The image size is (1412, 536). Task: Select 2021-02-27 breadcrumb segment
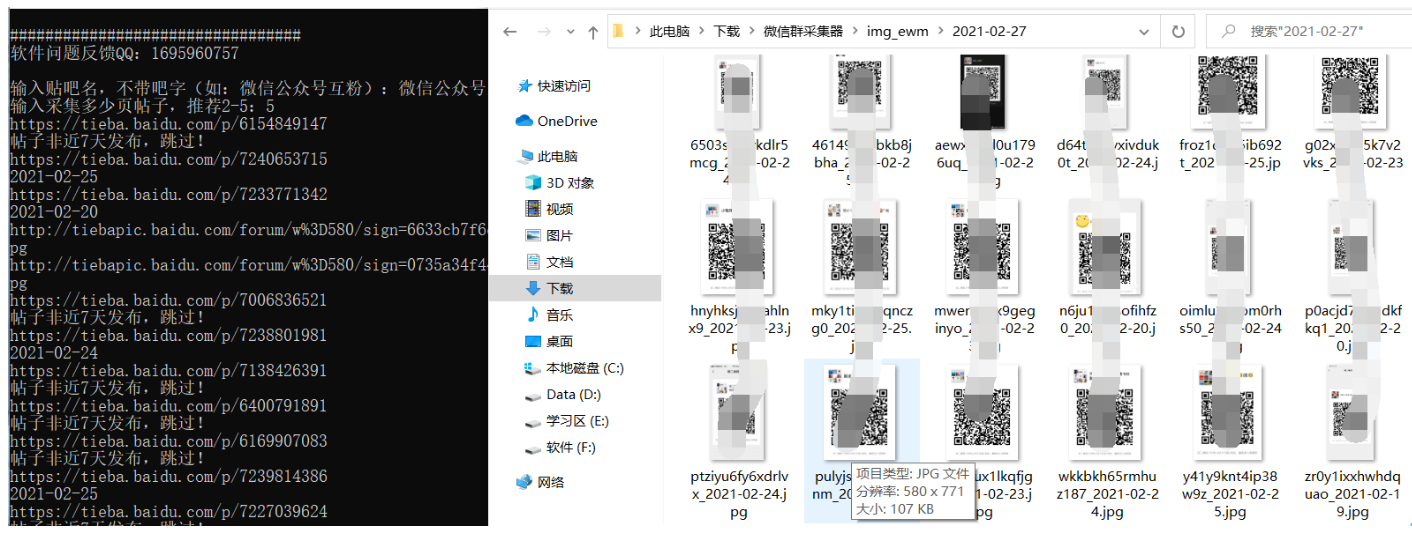click(x=989, y=31)
